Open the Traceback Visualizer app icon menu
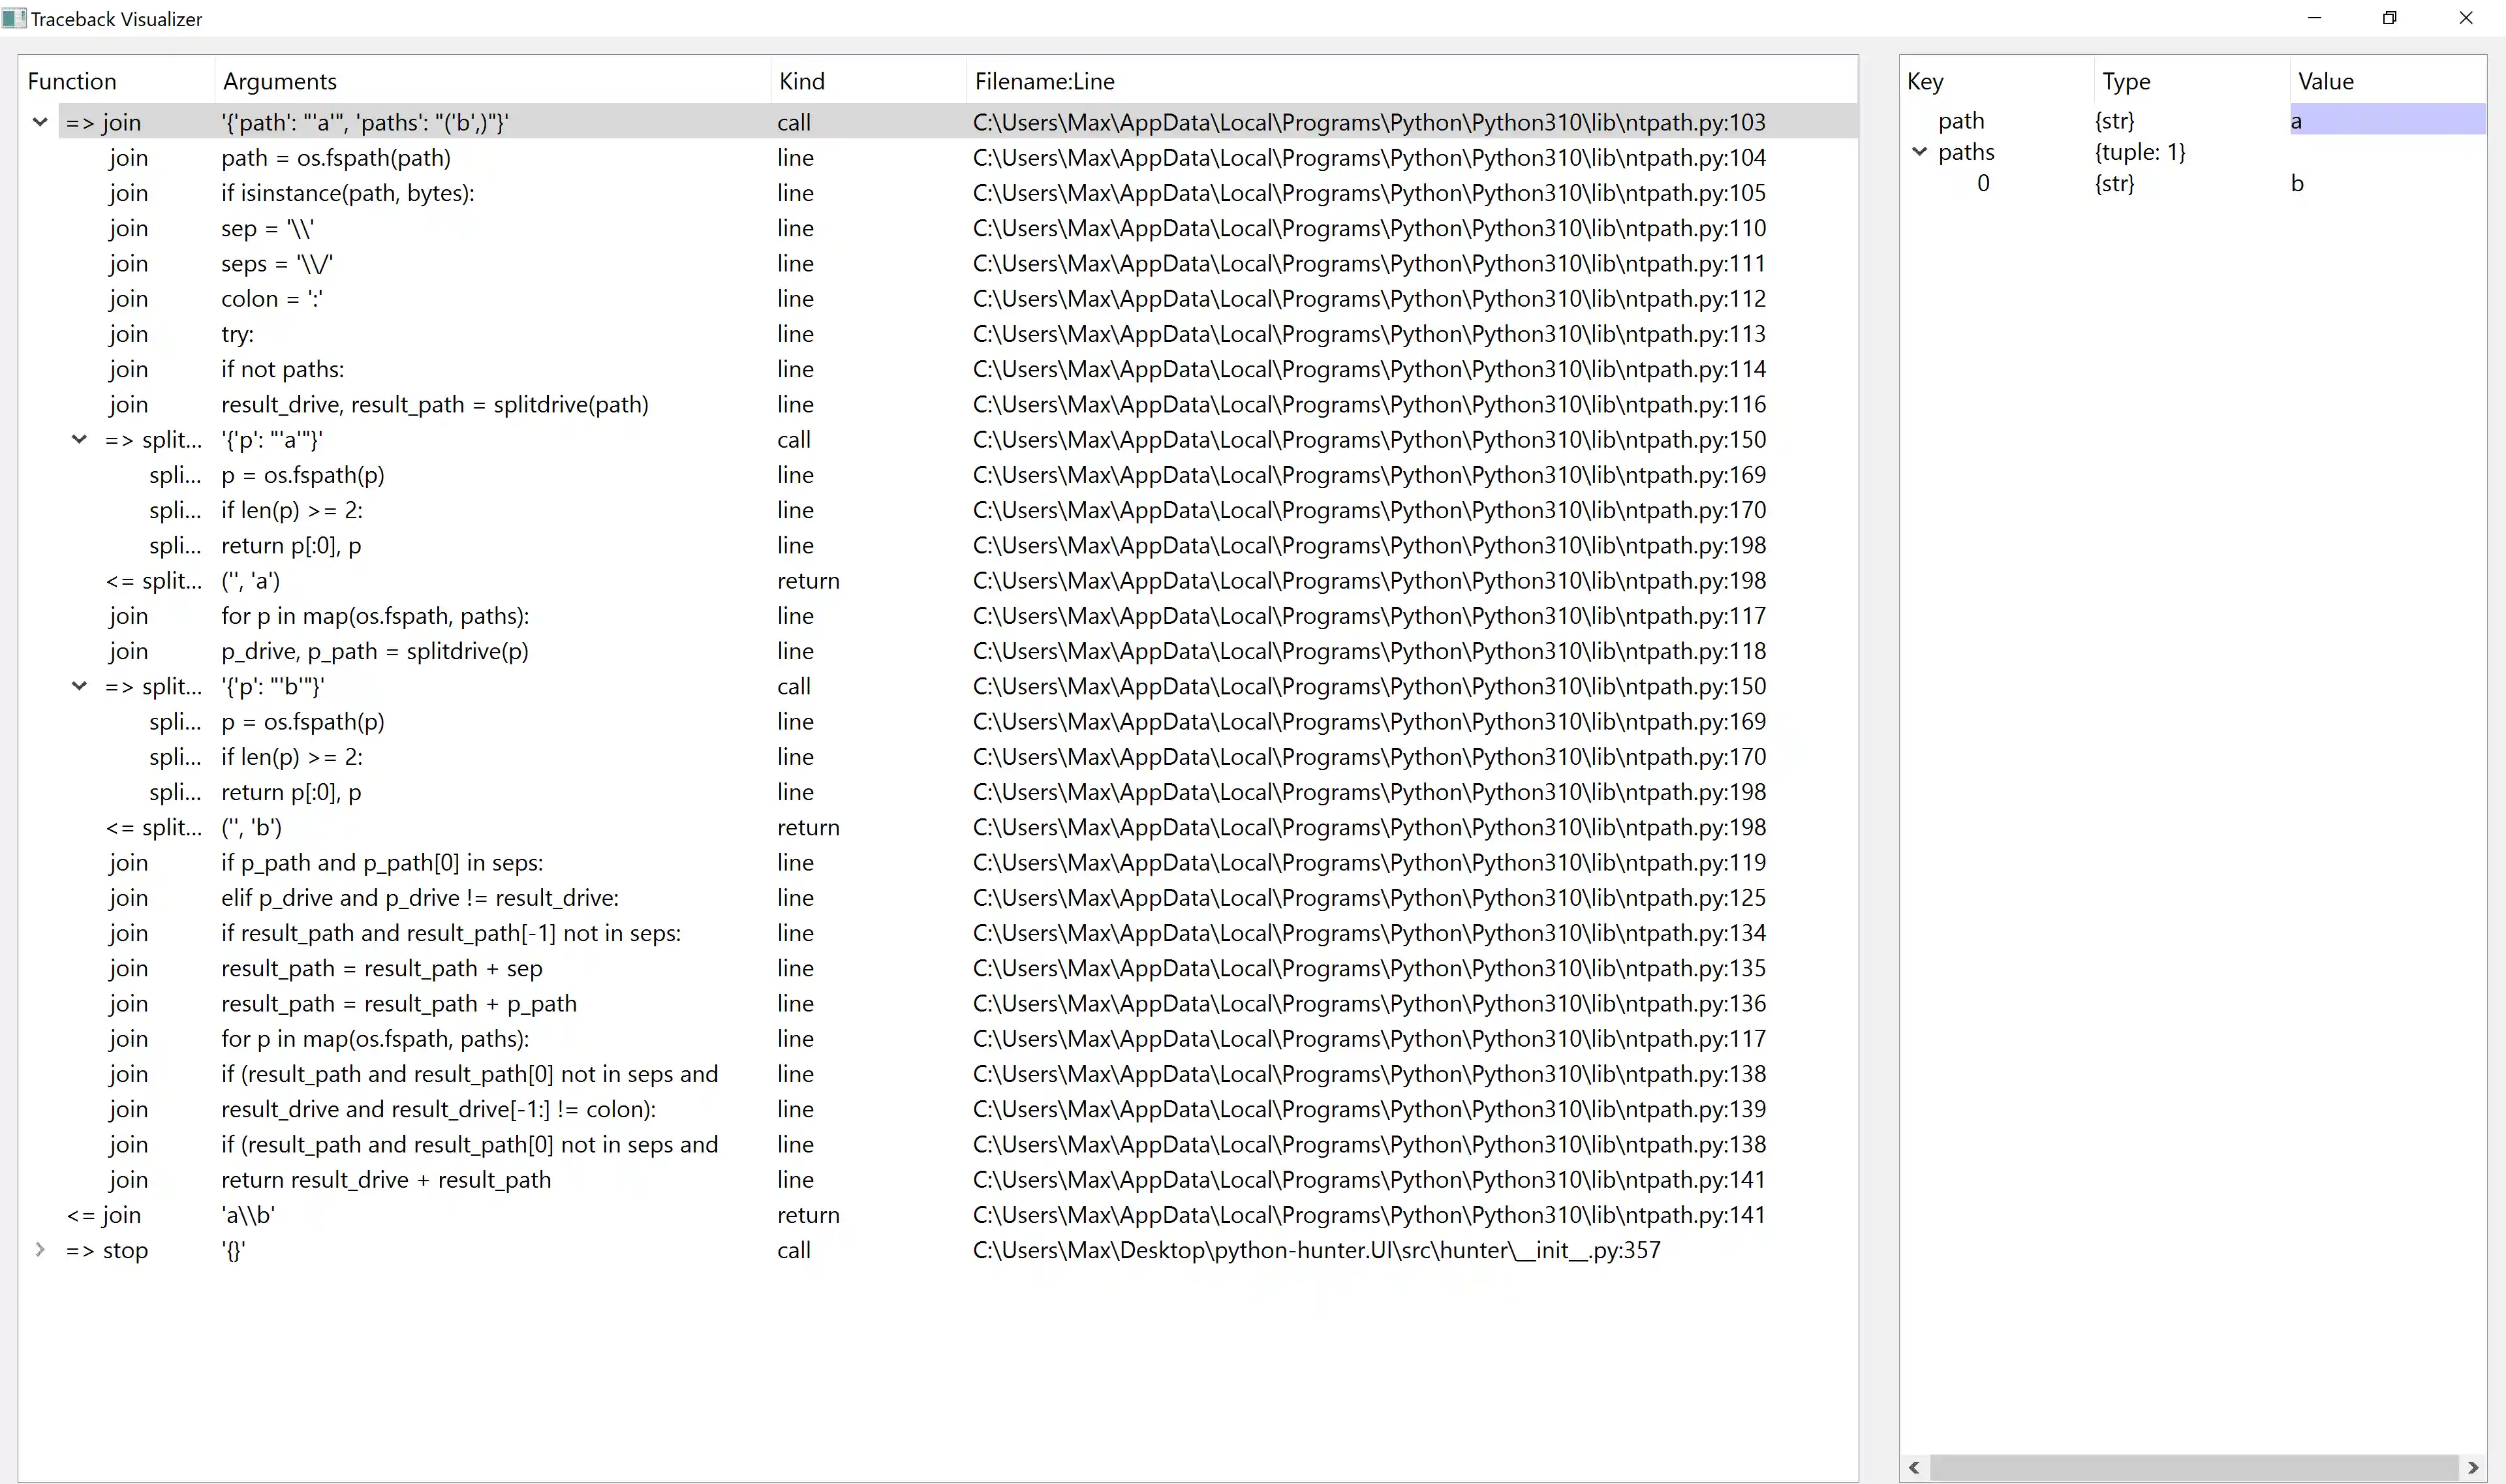 click(x=13, y=18)
